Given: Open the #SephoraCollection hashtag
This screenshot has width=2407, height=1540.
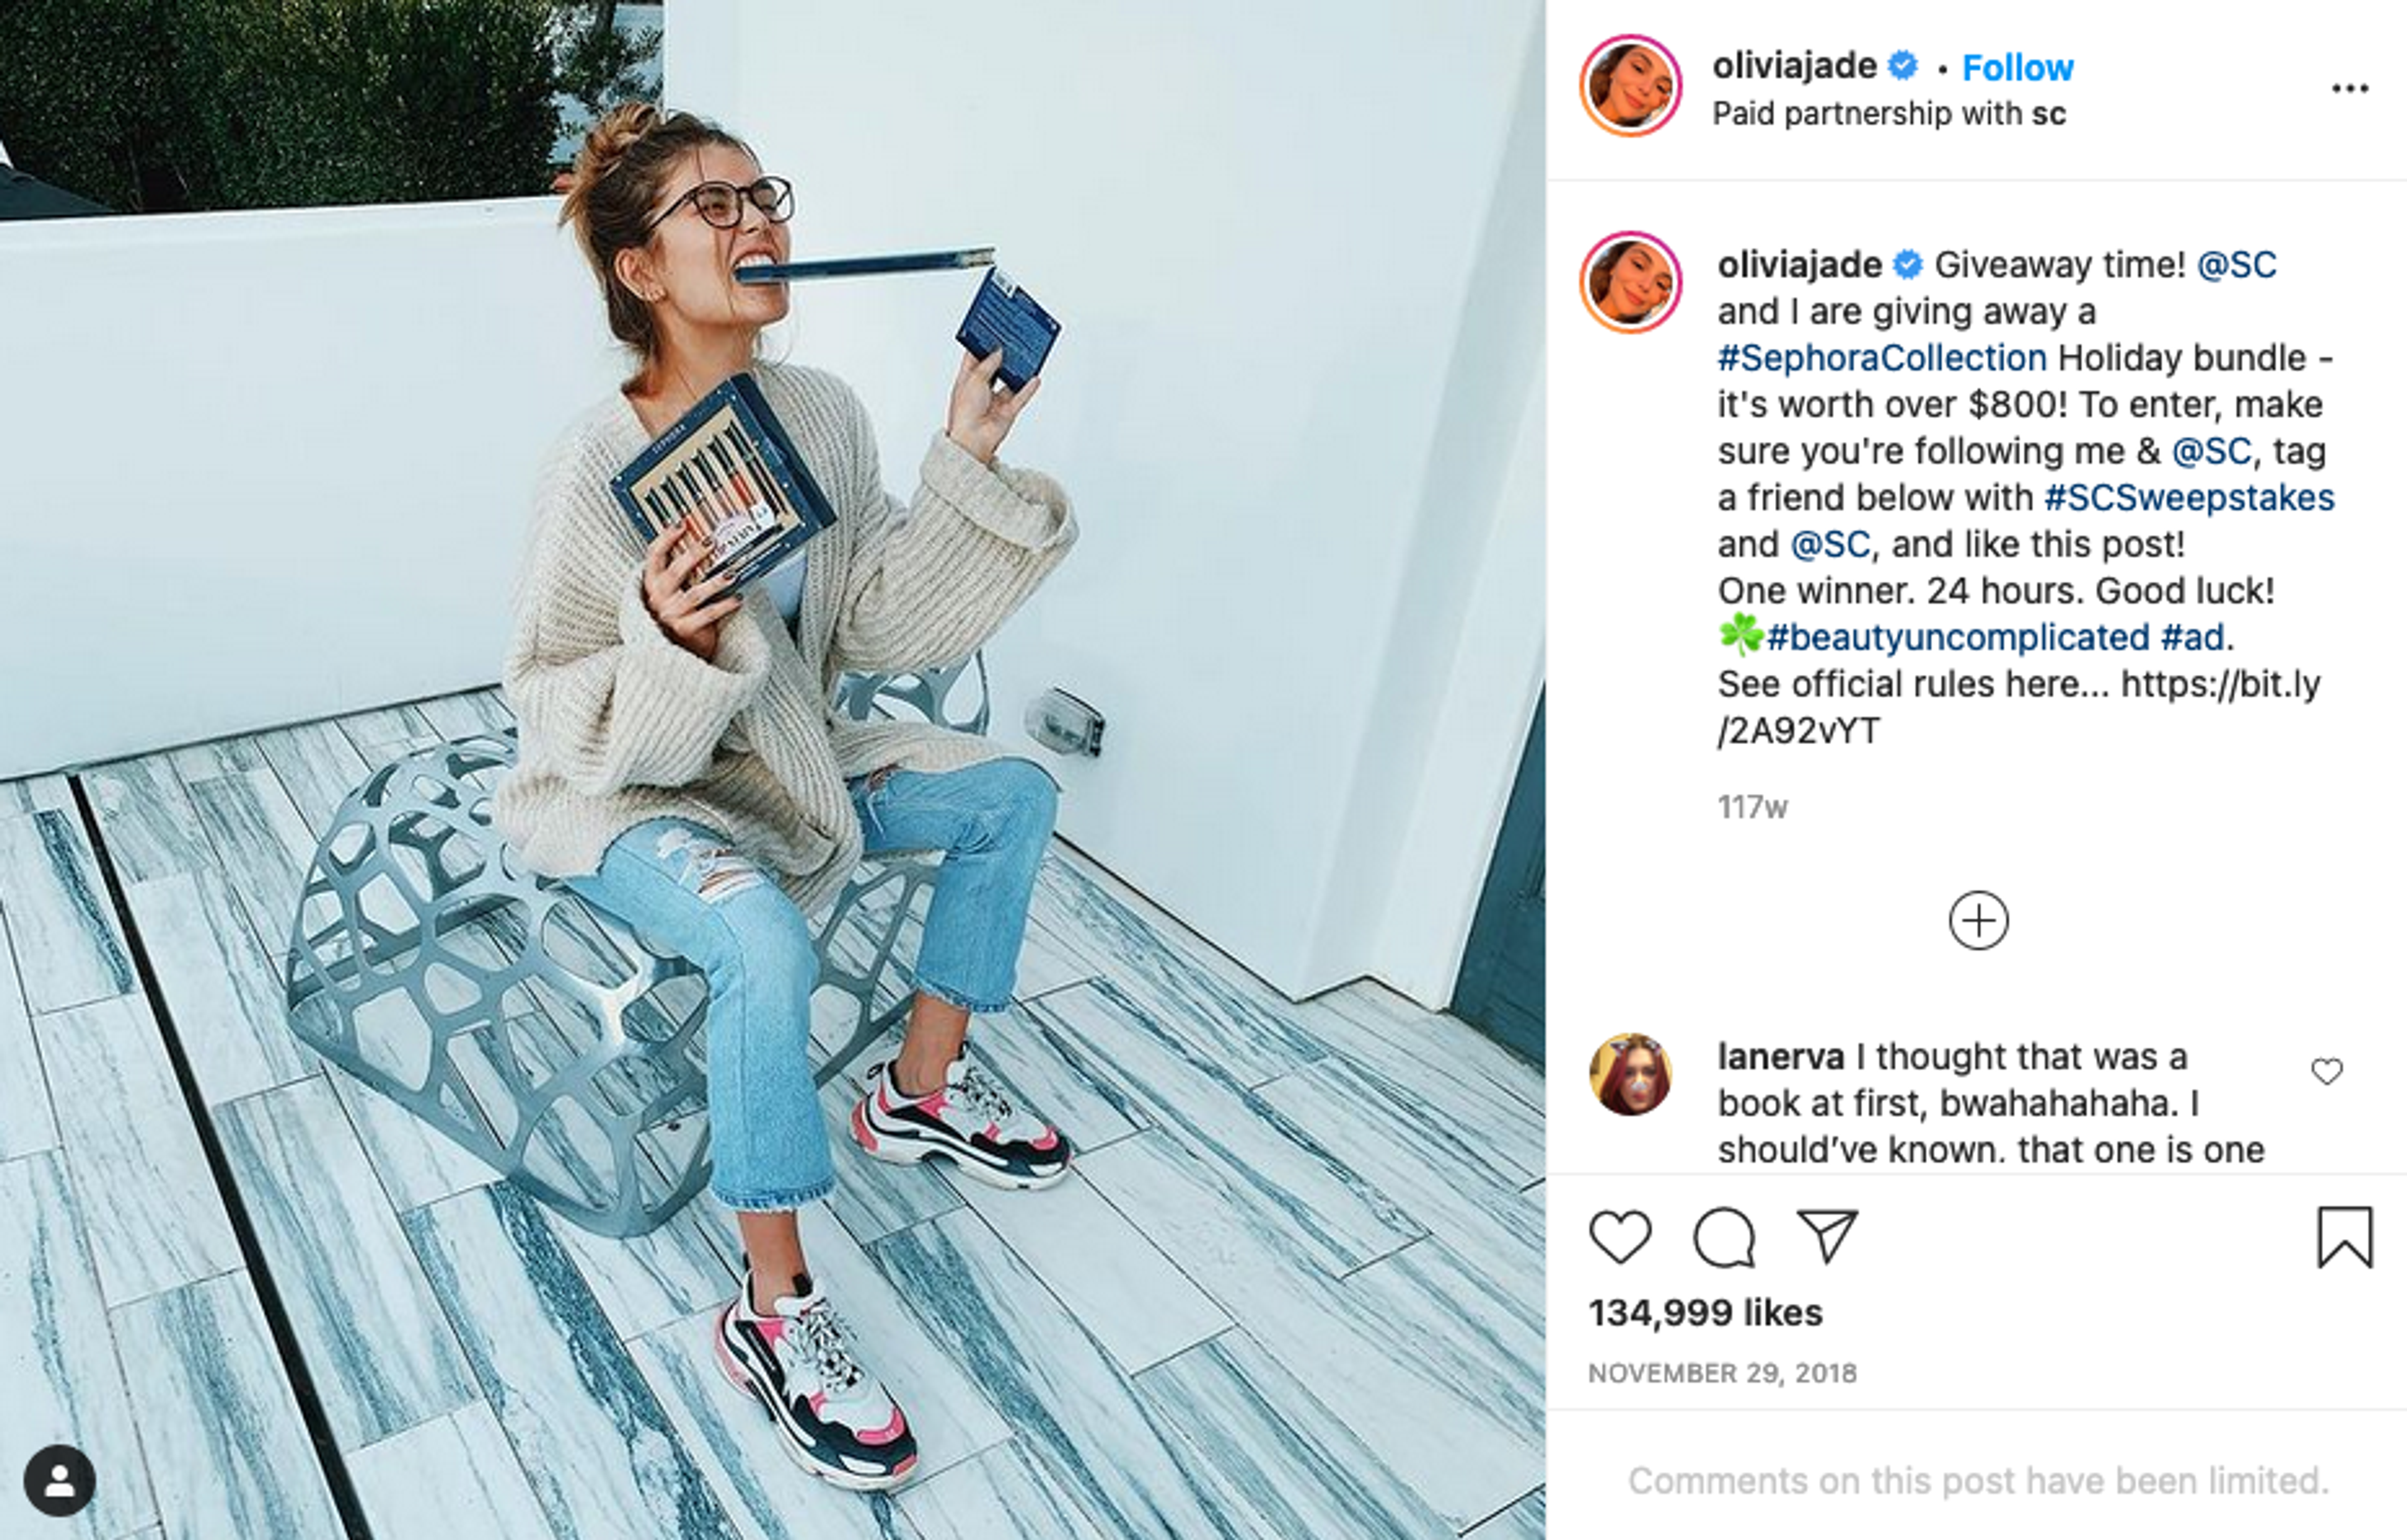Looking at the screenshot, I should (1882, 358).
